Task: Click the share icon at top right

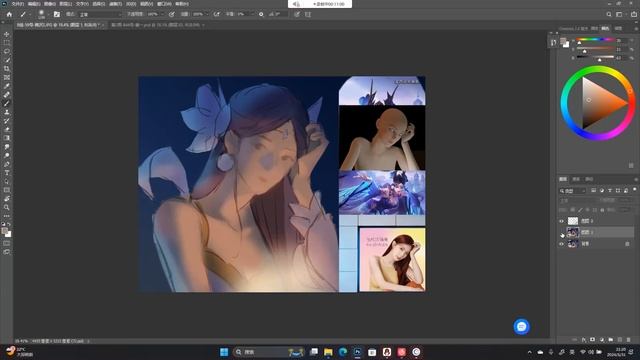Action: [634, 14]
